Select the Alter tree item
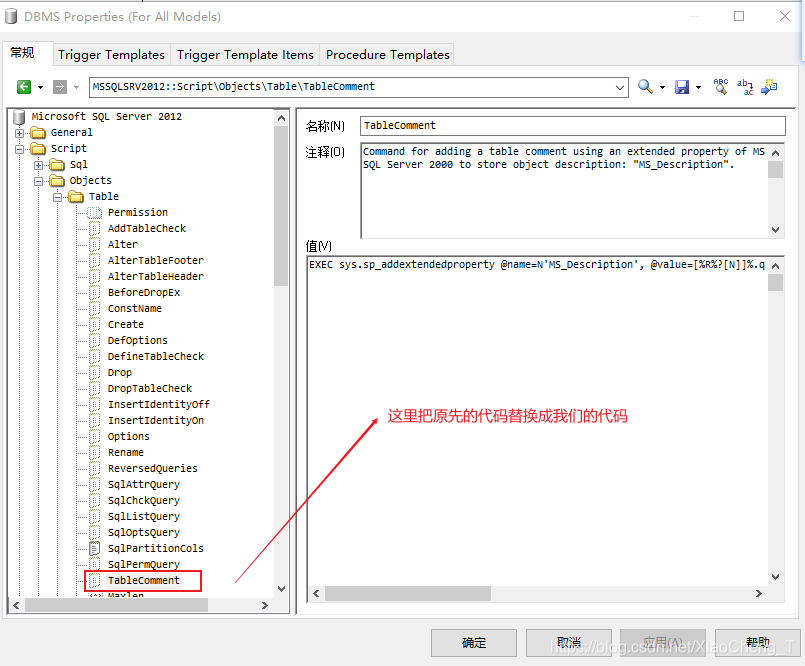Viewport: 805px width, 666px height. 123,244
